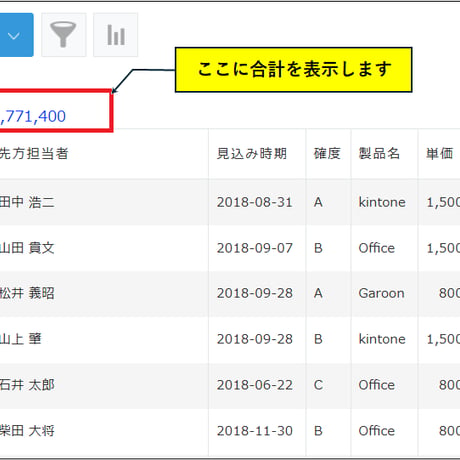The image size is (460, 460).
Task: Click Office in 柴田 大将 row
Action: pyautogui.click(x=377, y=431)
